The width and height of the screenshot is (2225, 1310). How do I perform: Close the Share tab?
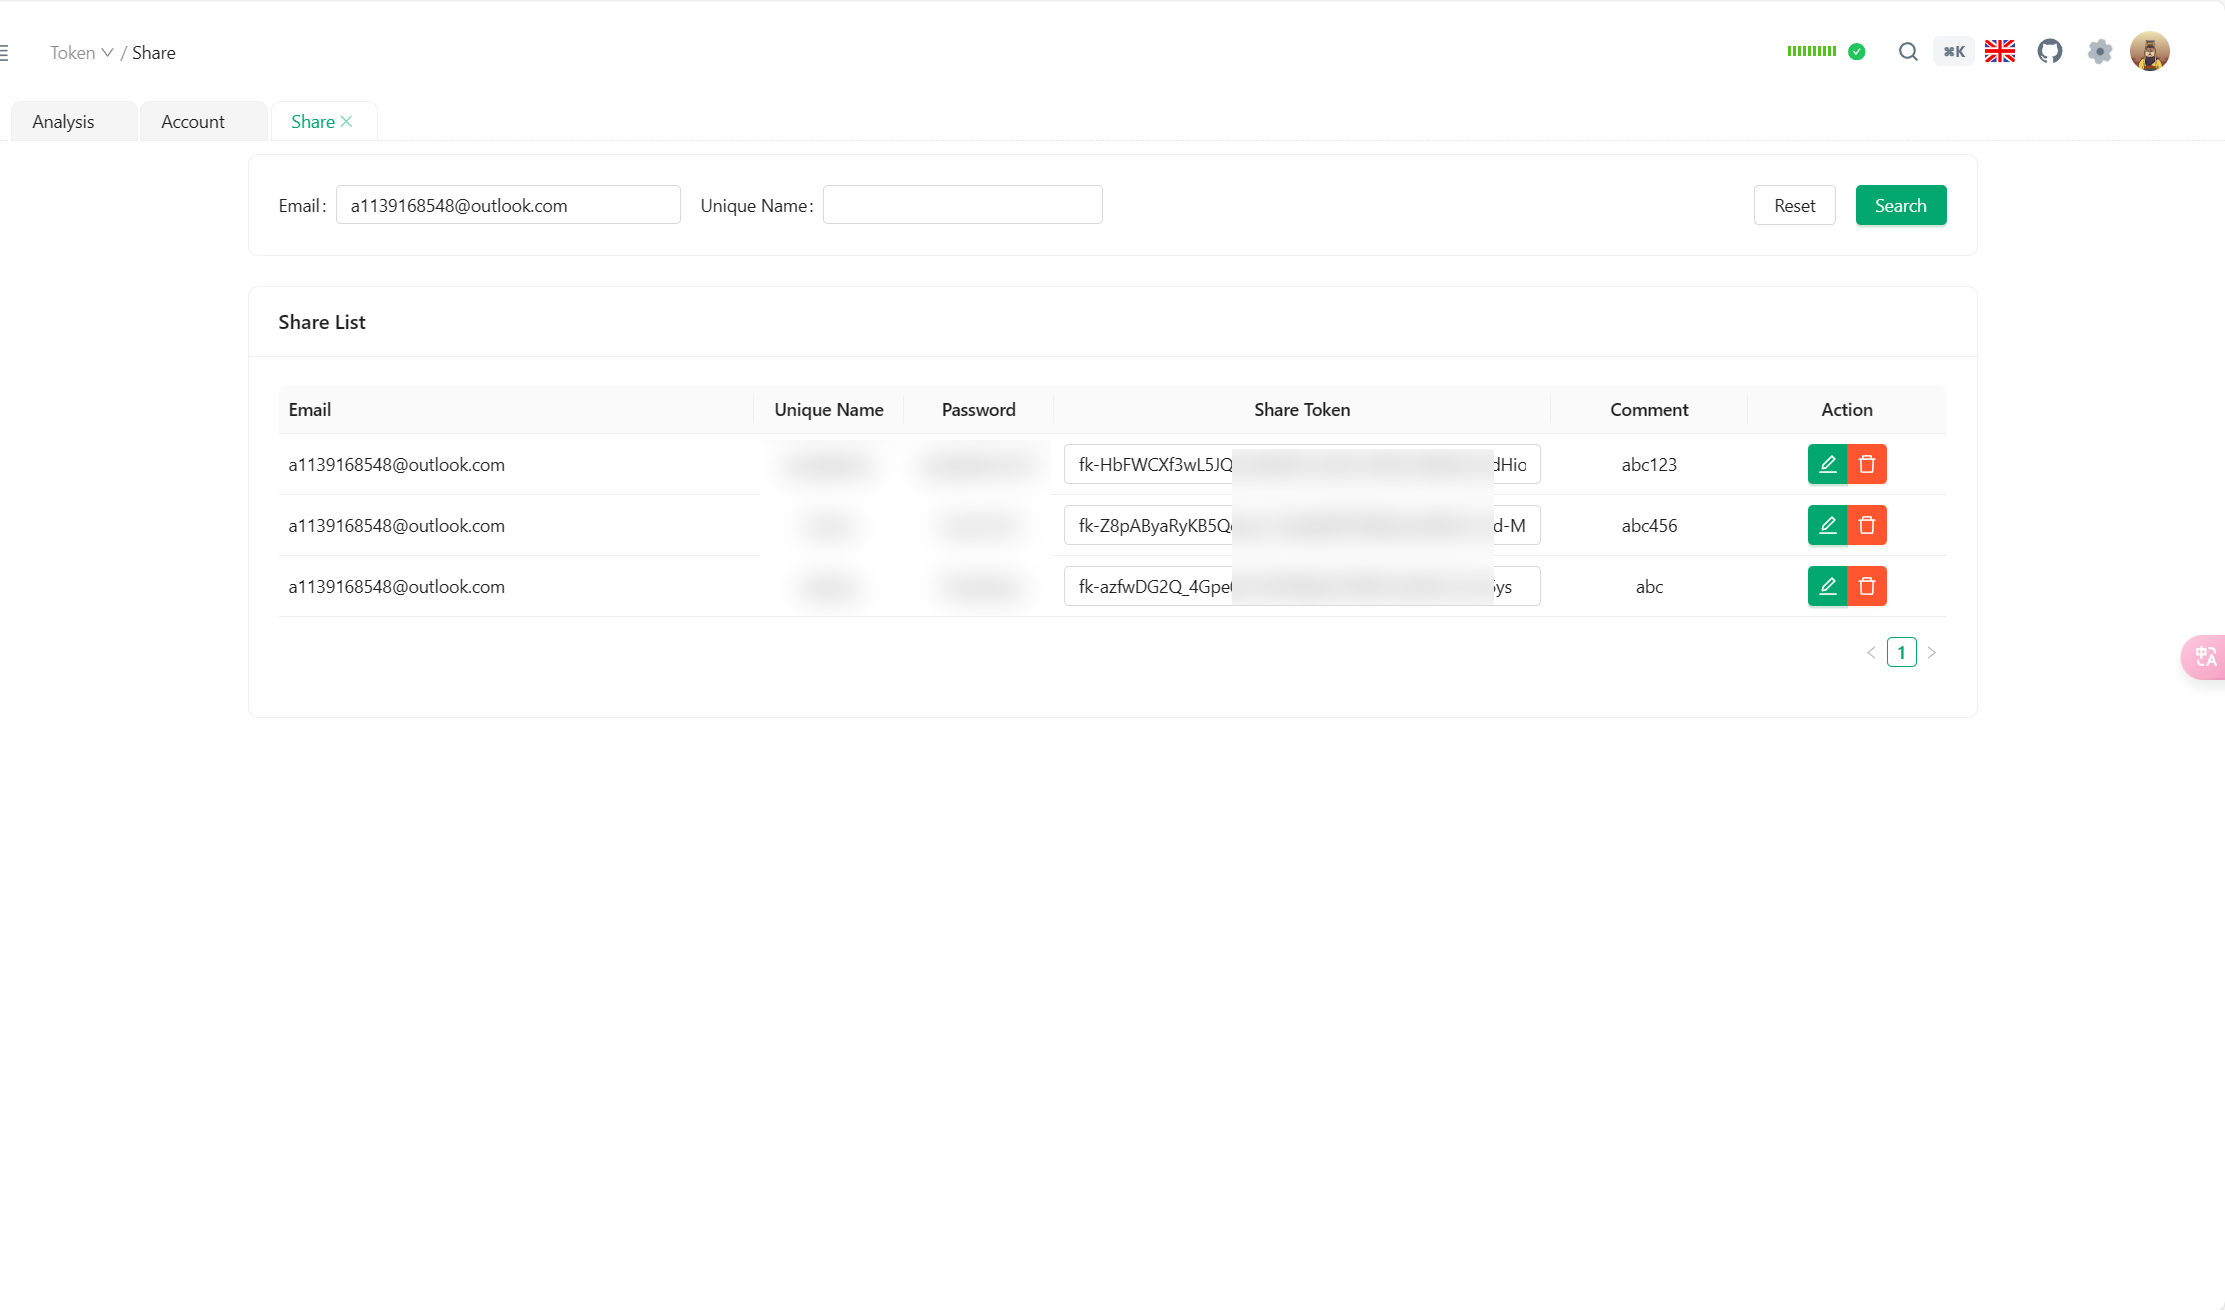click(x=347, y=122)
